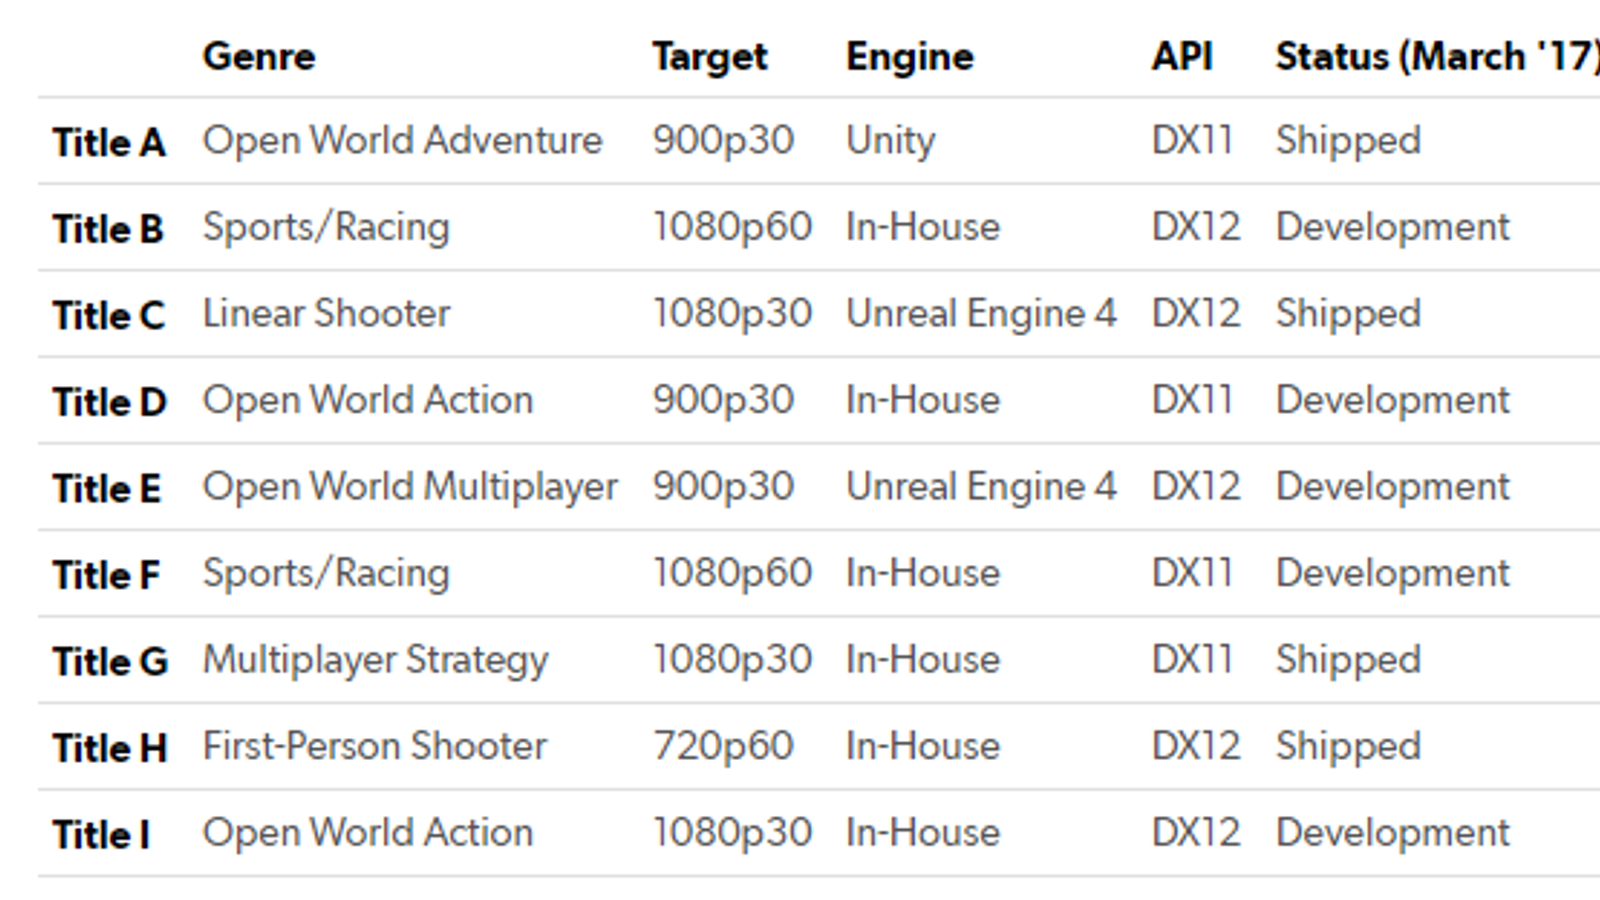Click the Linear Shooter genre cell
The height and width of the screenshot is (900, 1600).
(326, 314)
